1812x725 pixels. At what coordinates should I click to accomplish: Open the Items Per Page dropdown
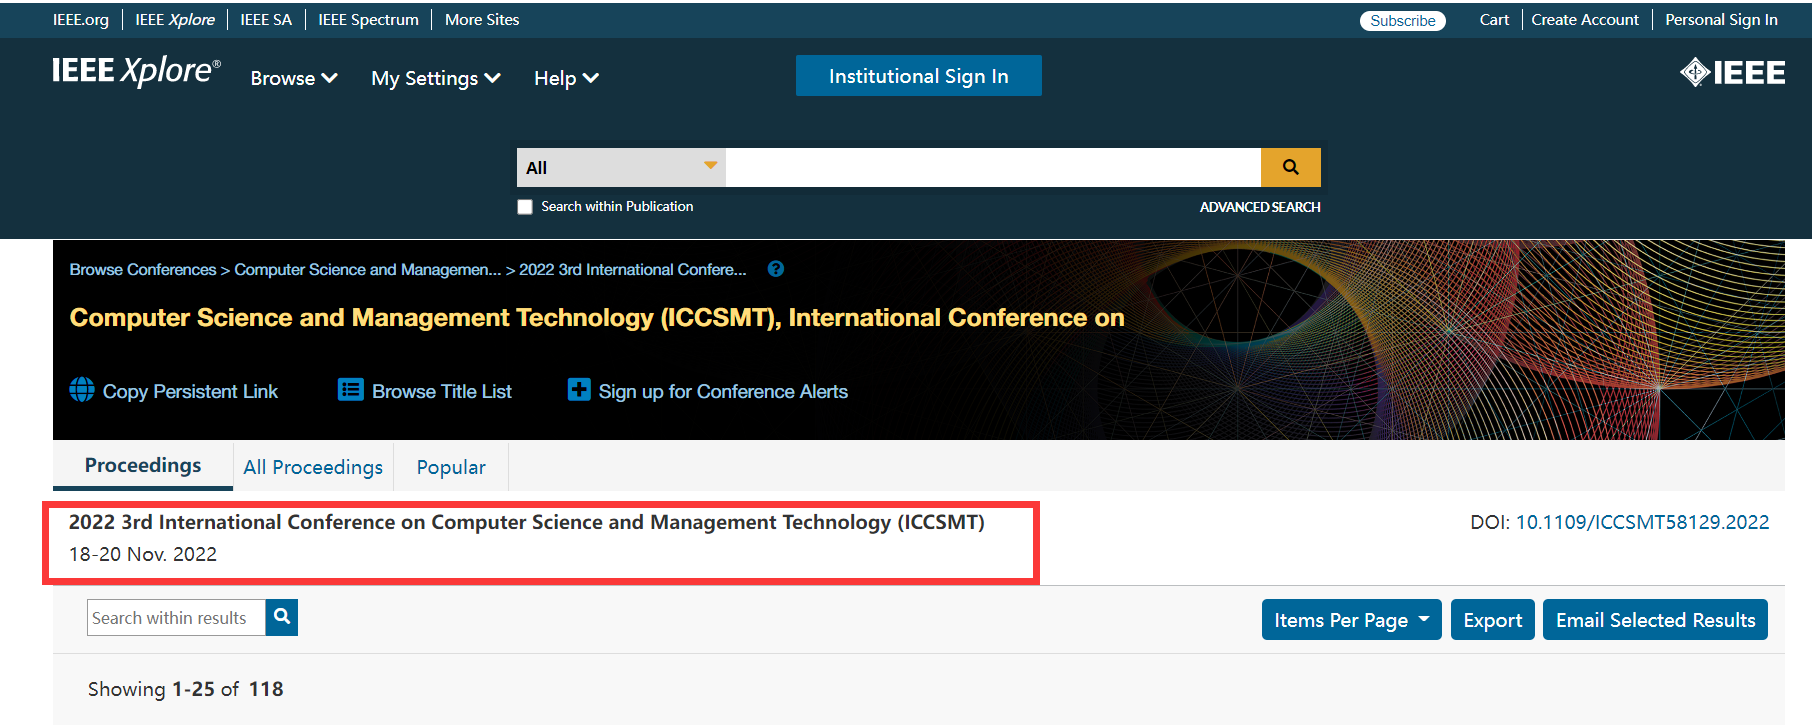(x=1351, y=620)
